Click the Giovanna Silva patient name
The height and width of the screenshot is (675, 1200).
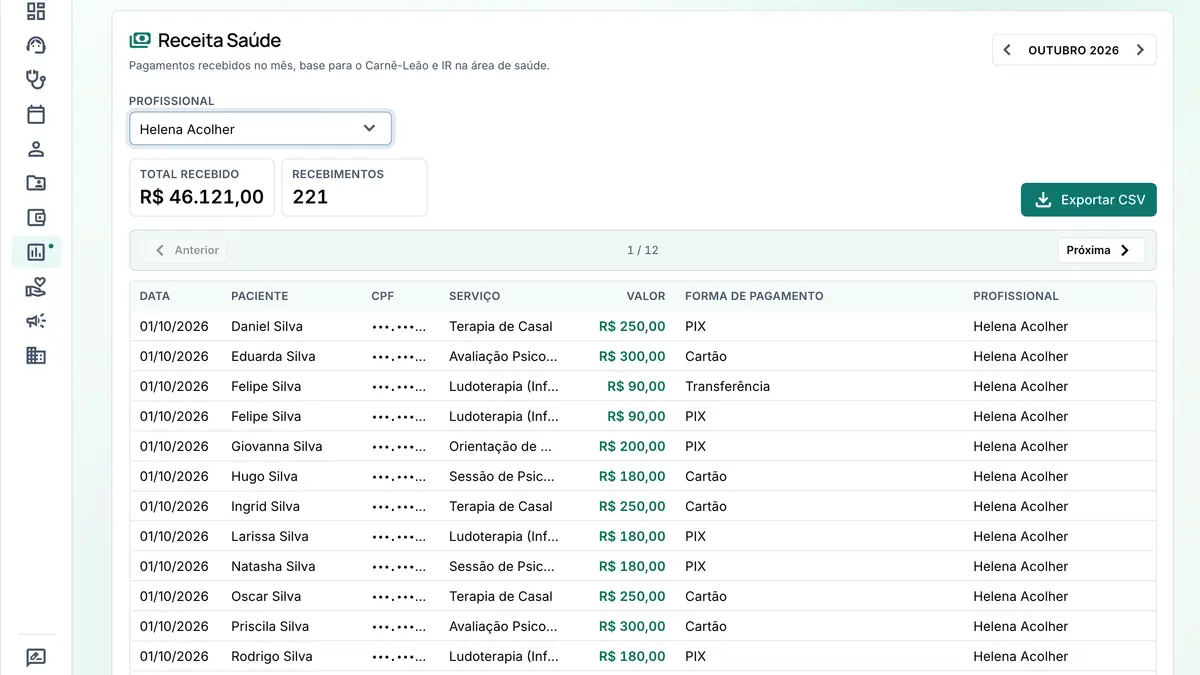277,446
